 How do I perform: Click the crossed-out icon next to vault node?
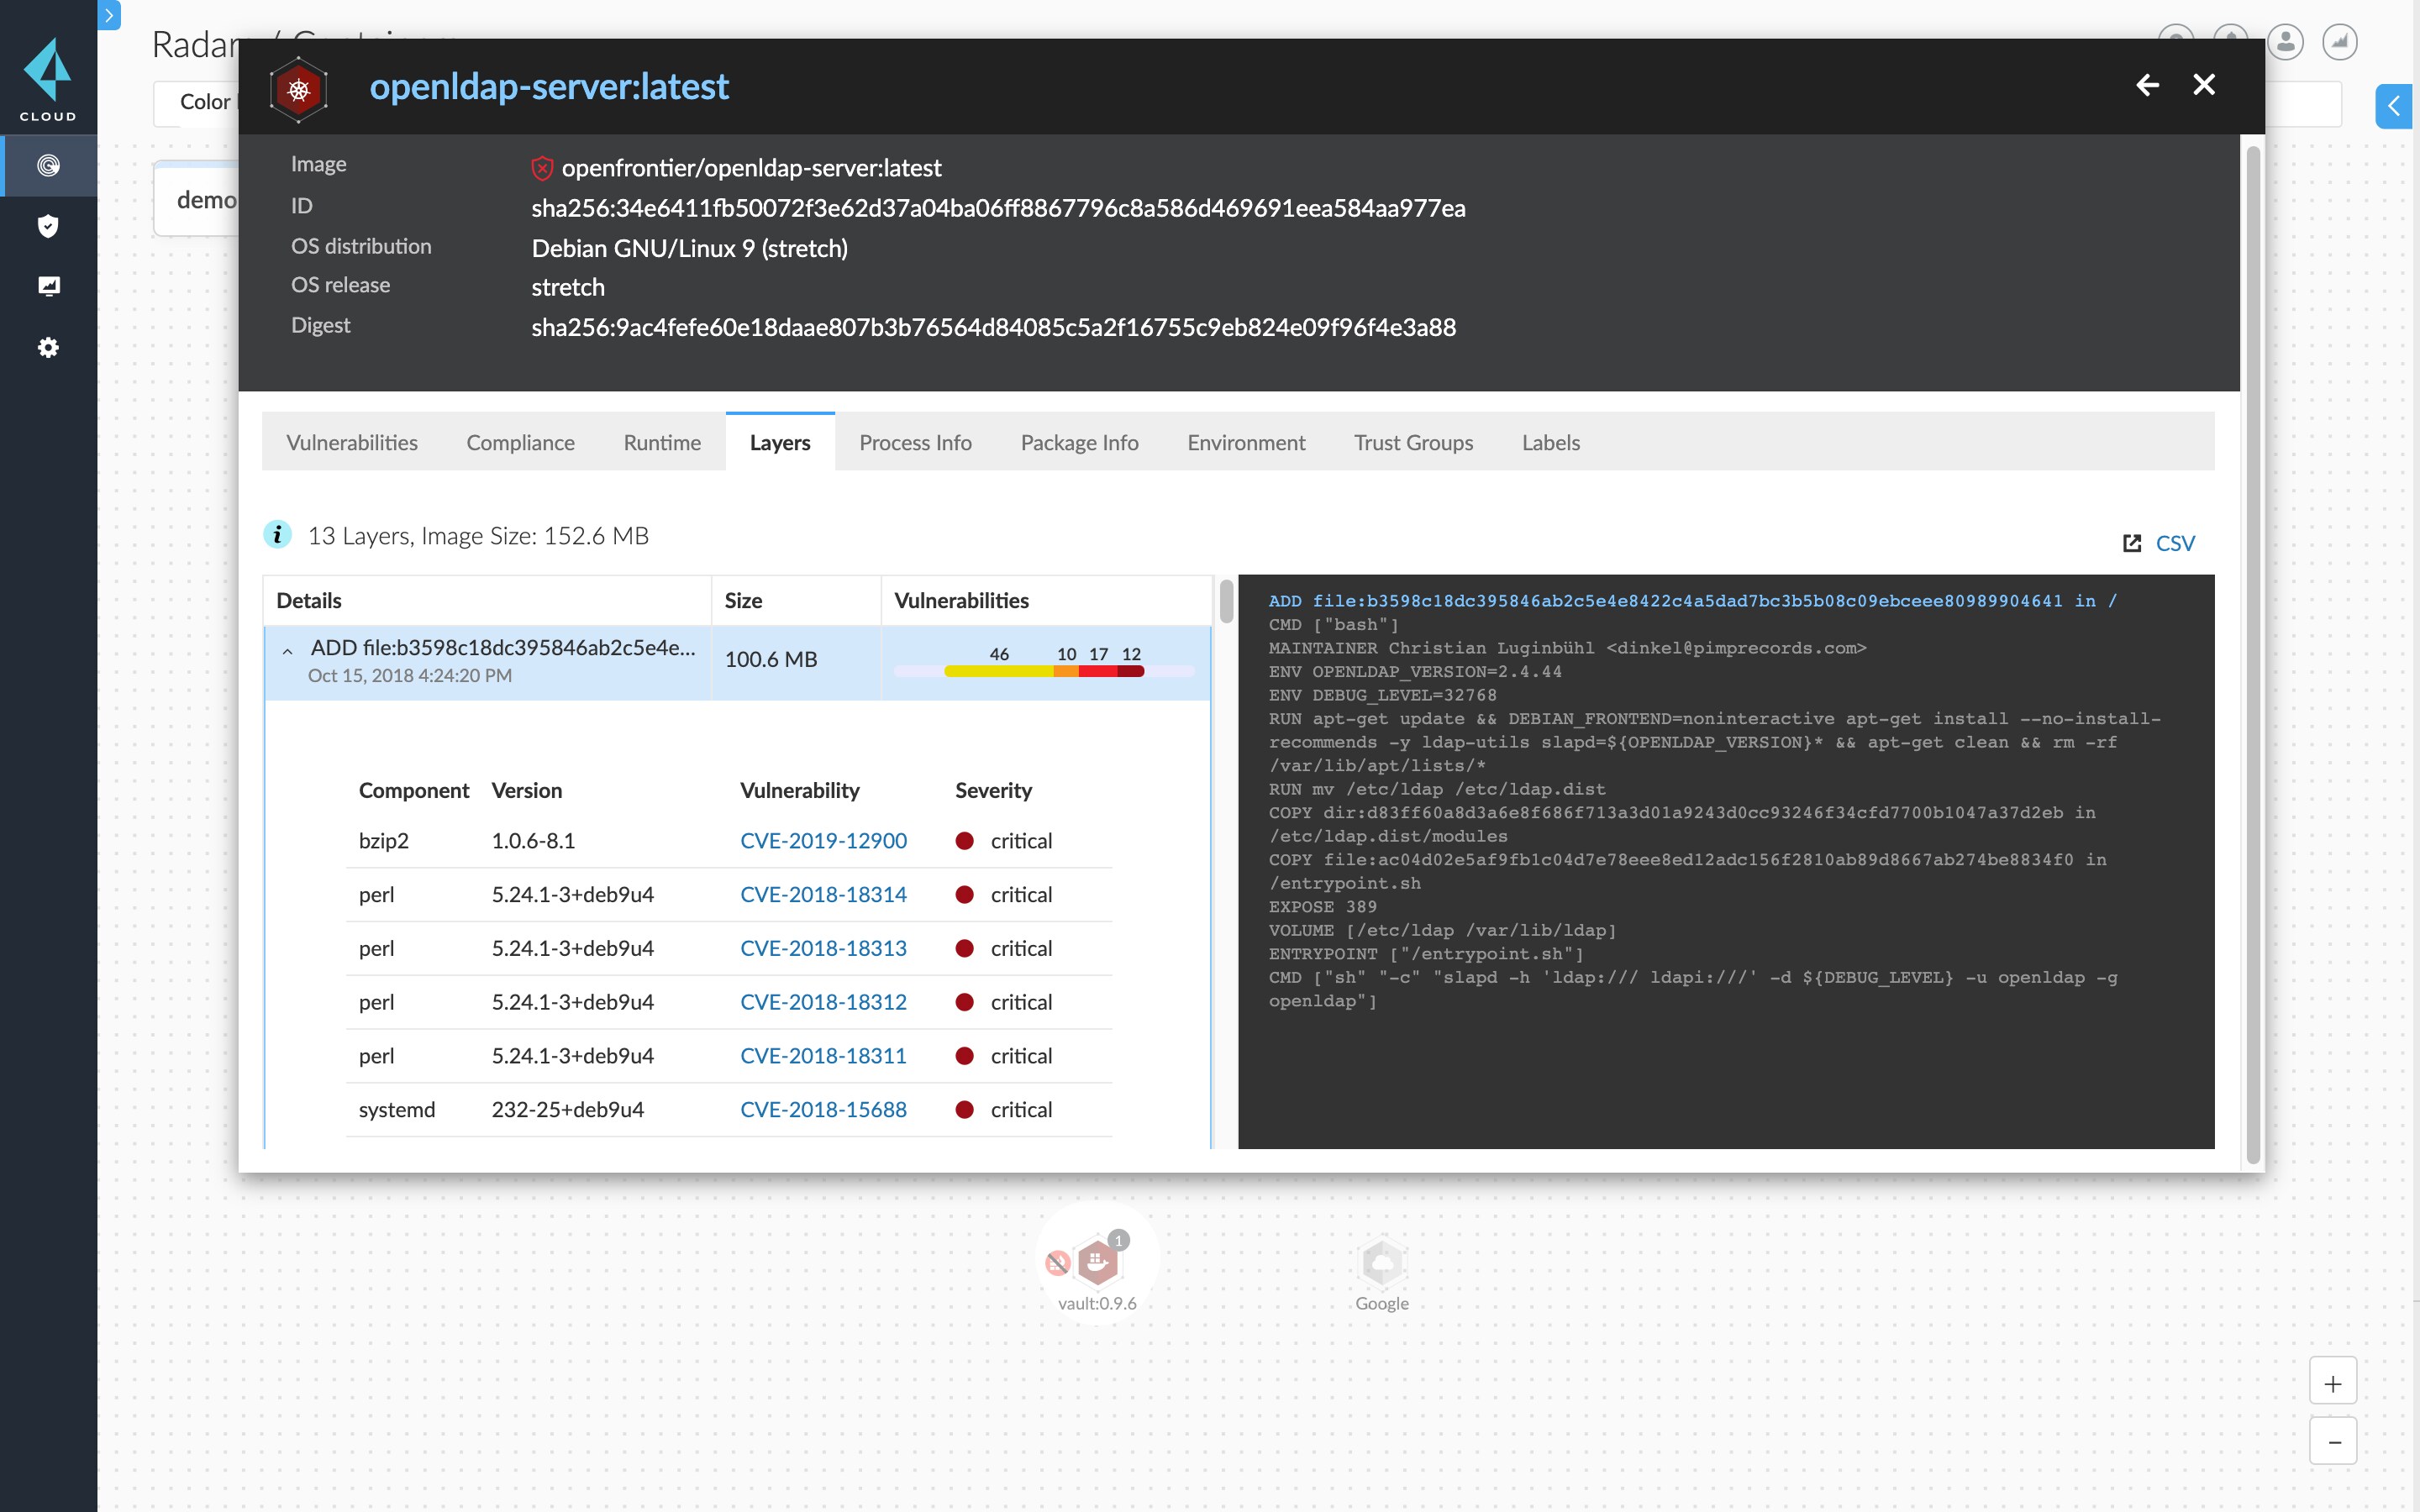(1057, 1263)
